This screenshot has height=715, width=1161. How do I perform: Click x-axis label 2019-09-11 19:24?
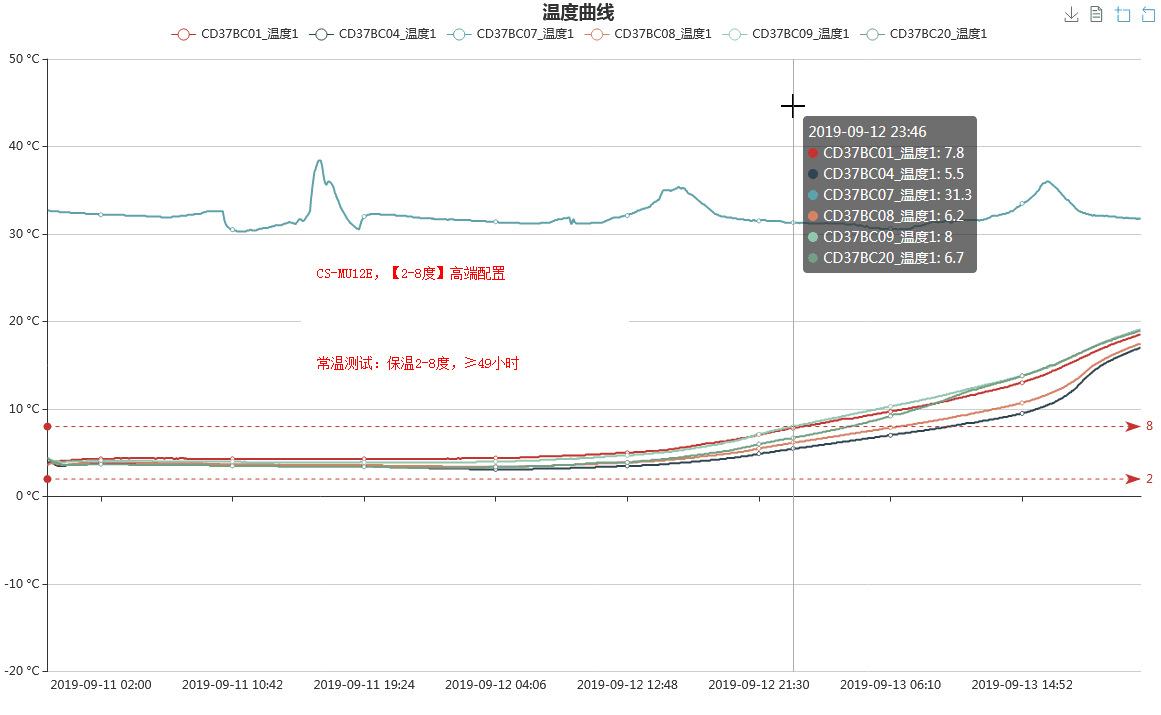click(x=364, y=685)
